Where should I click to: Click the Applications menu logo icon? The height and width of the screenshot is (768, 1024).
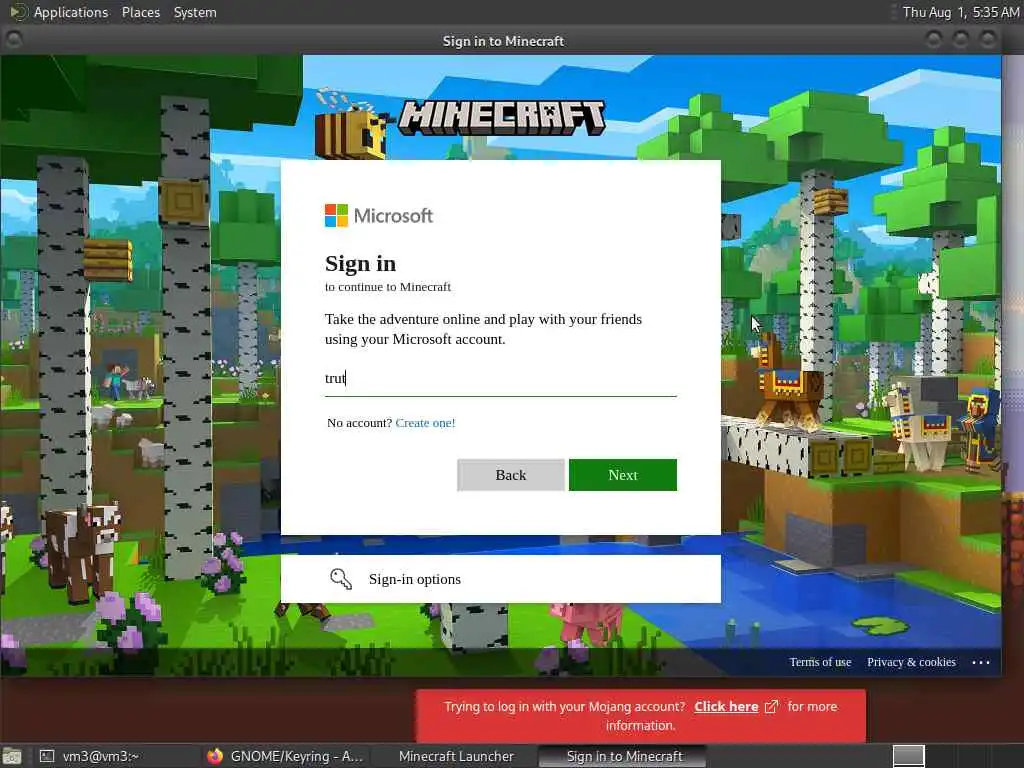[18, 12]
